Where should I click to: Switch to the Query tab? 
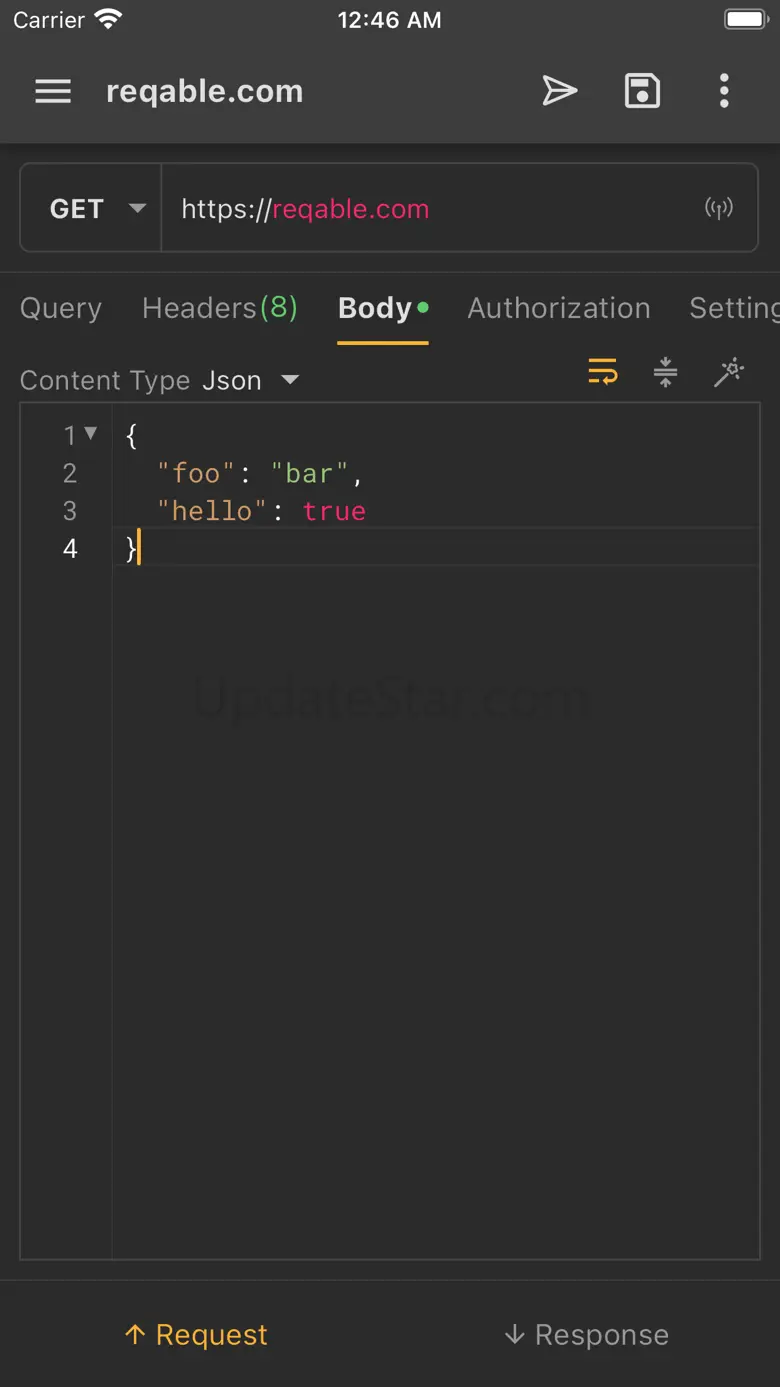pos(61,308)
